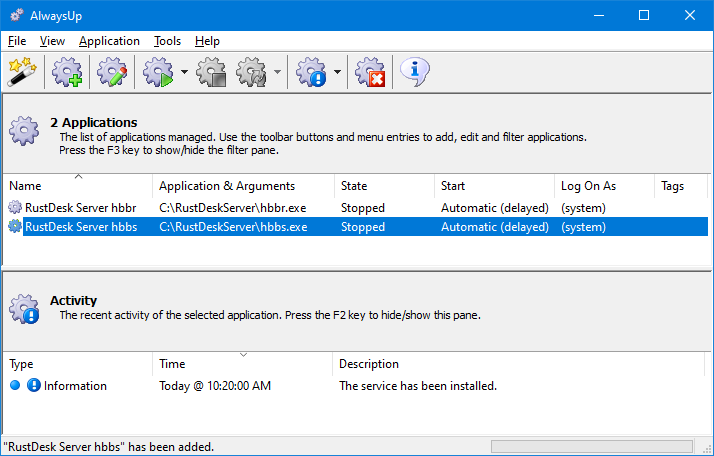
Task: Stop the application with stop gear icon
Action: (211, 72)
